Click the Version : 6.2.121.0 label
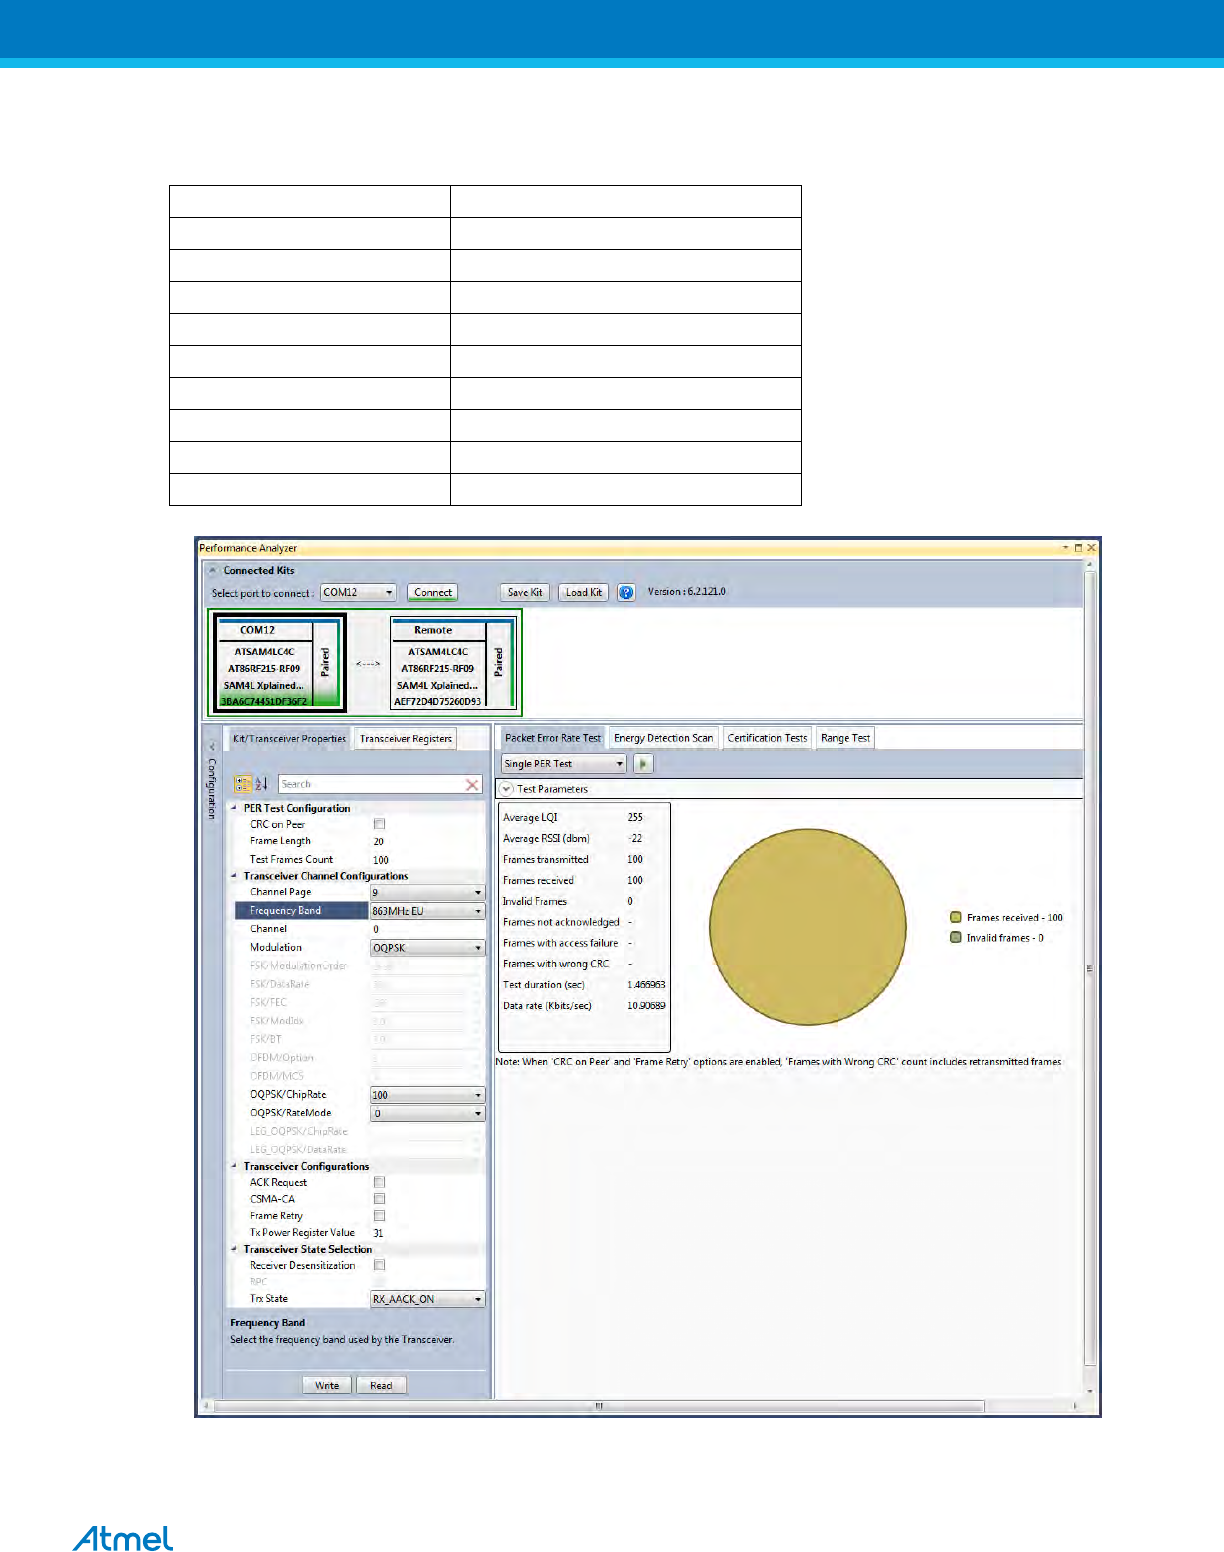This screenshot has width=1224, height=1552. [x=686, y=591]
